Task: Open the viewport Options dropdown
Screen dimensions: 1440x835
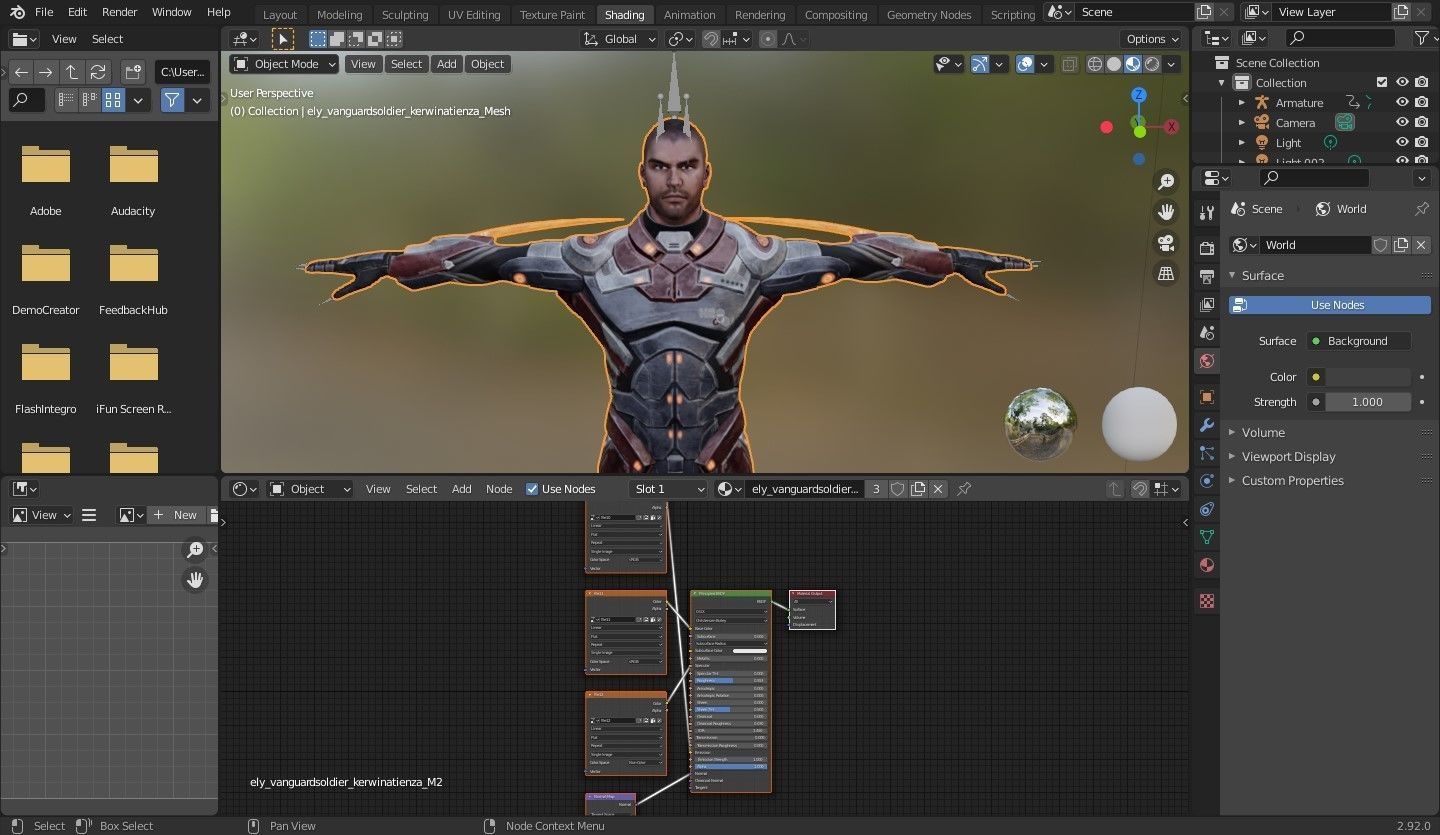Action: pyautogui.click(x=1152, y=39)
